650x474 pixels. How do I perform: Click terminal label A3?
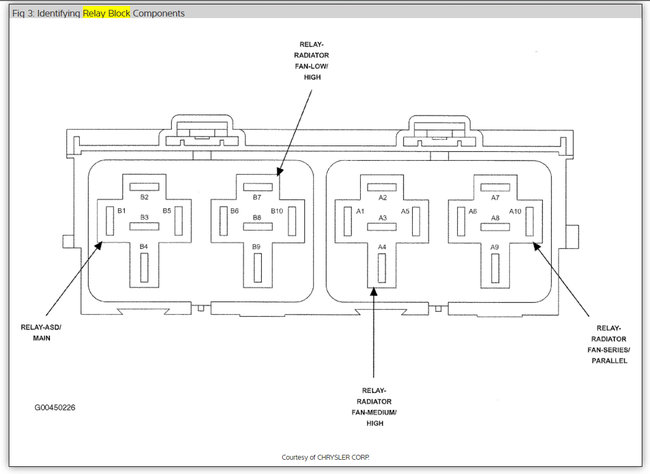pos(383,217)
